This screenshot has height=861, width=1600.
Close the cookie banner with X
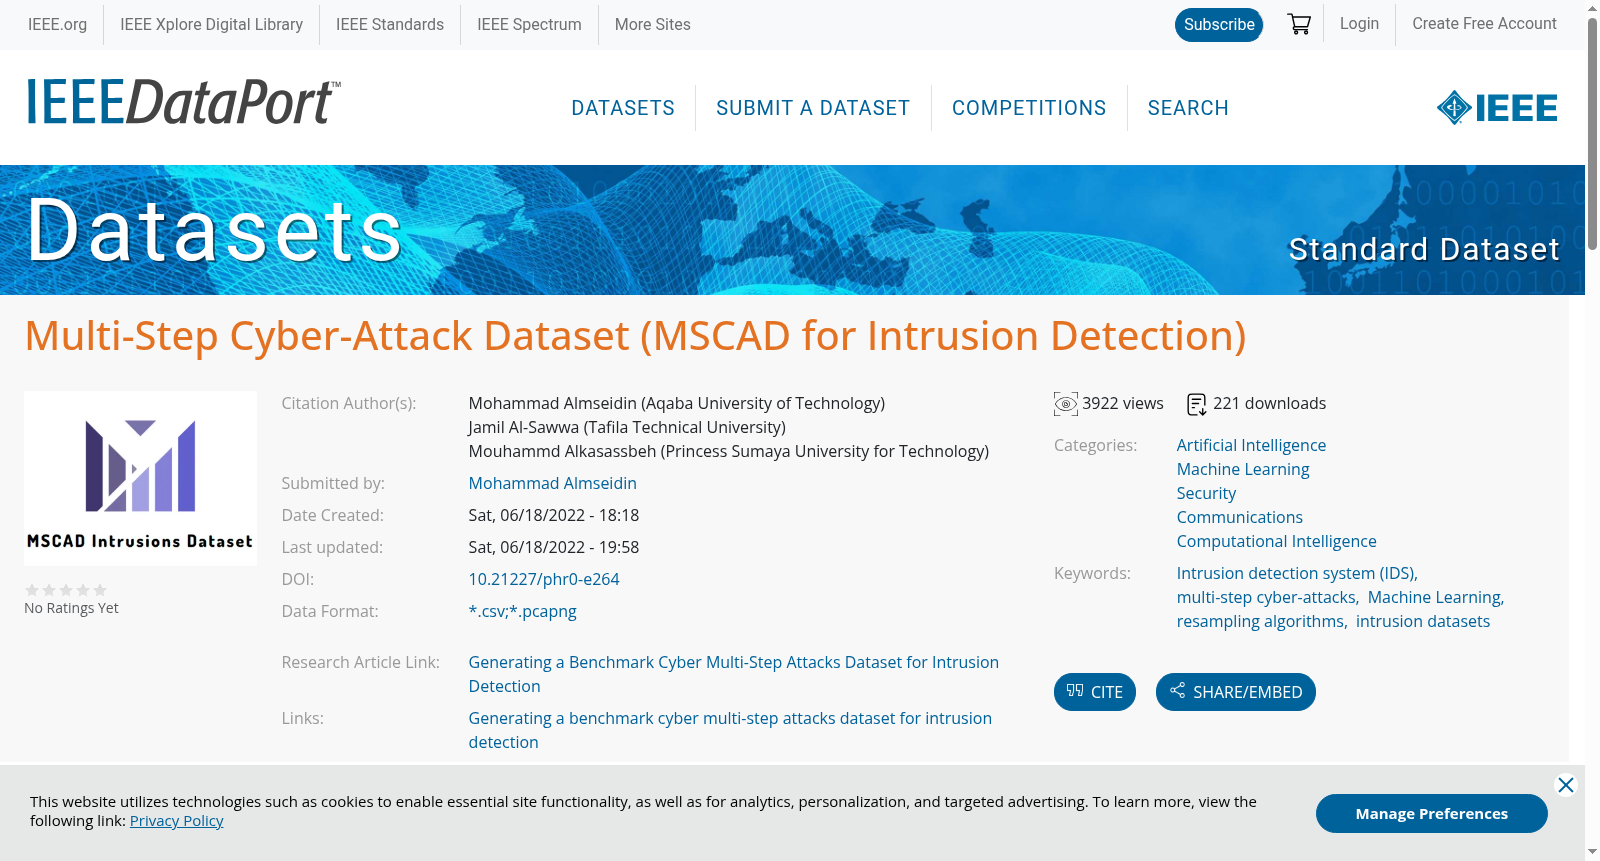coord(1566,785)
